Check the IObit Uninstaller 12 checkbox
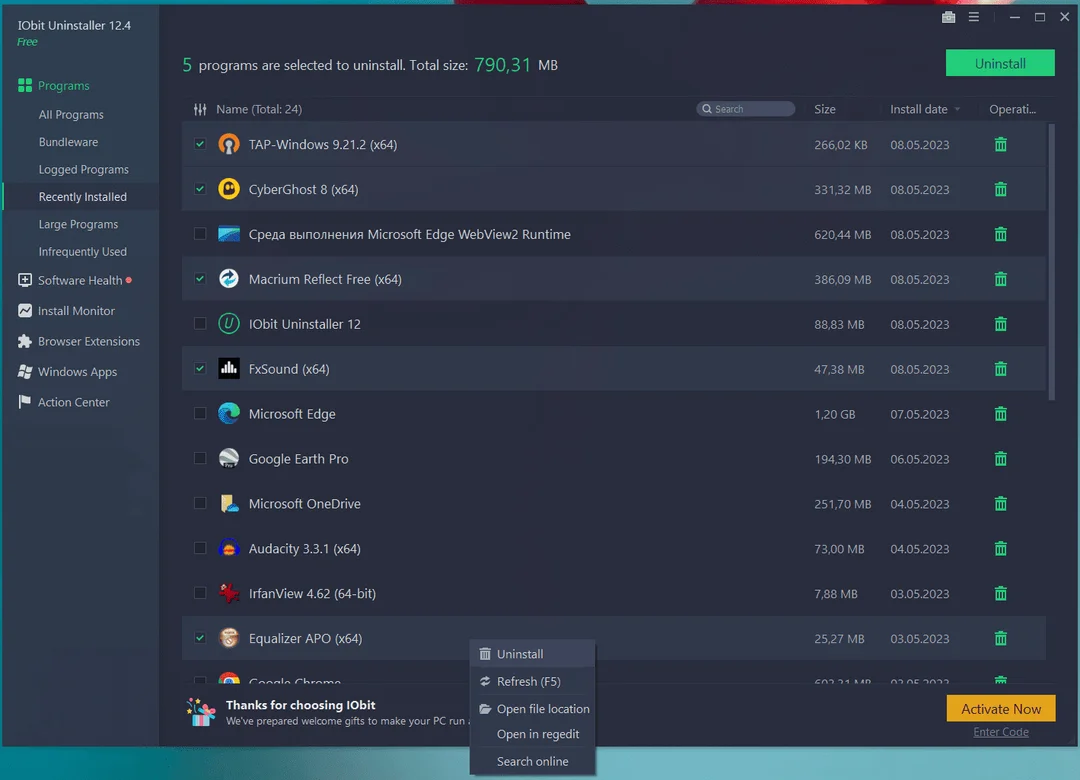The height and width of the screenshot is (780, 1080). 200,323
